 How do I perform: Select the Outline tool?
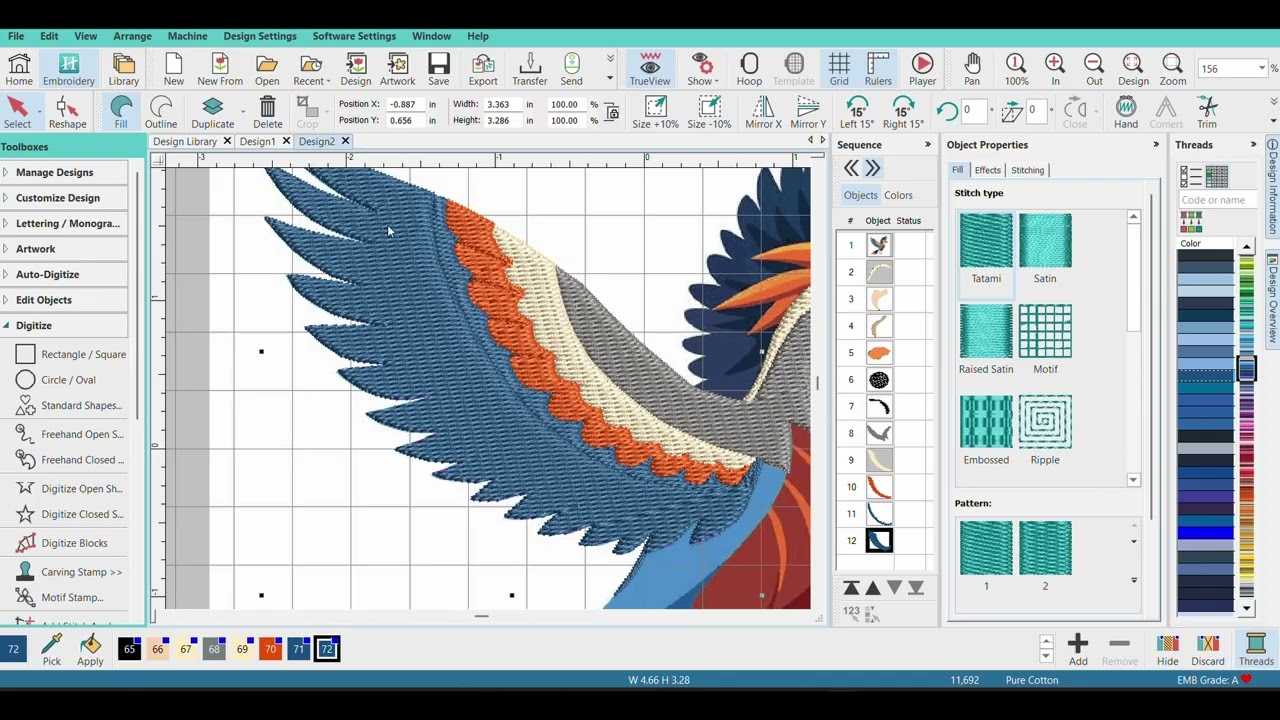[x=161, y=112]
